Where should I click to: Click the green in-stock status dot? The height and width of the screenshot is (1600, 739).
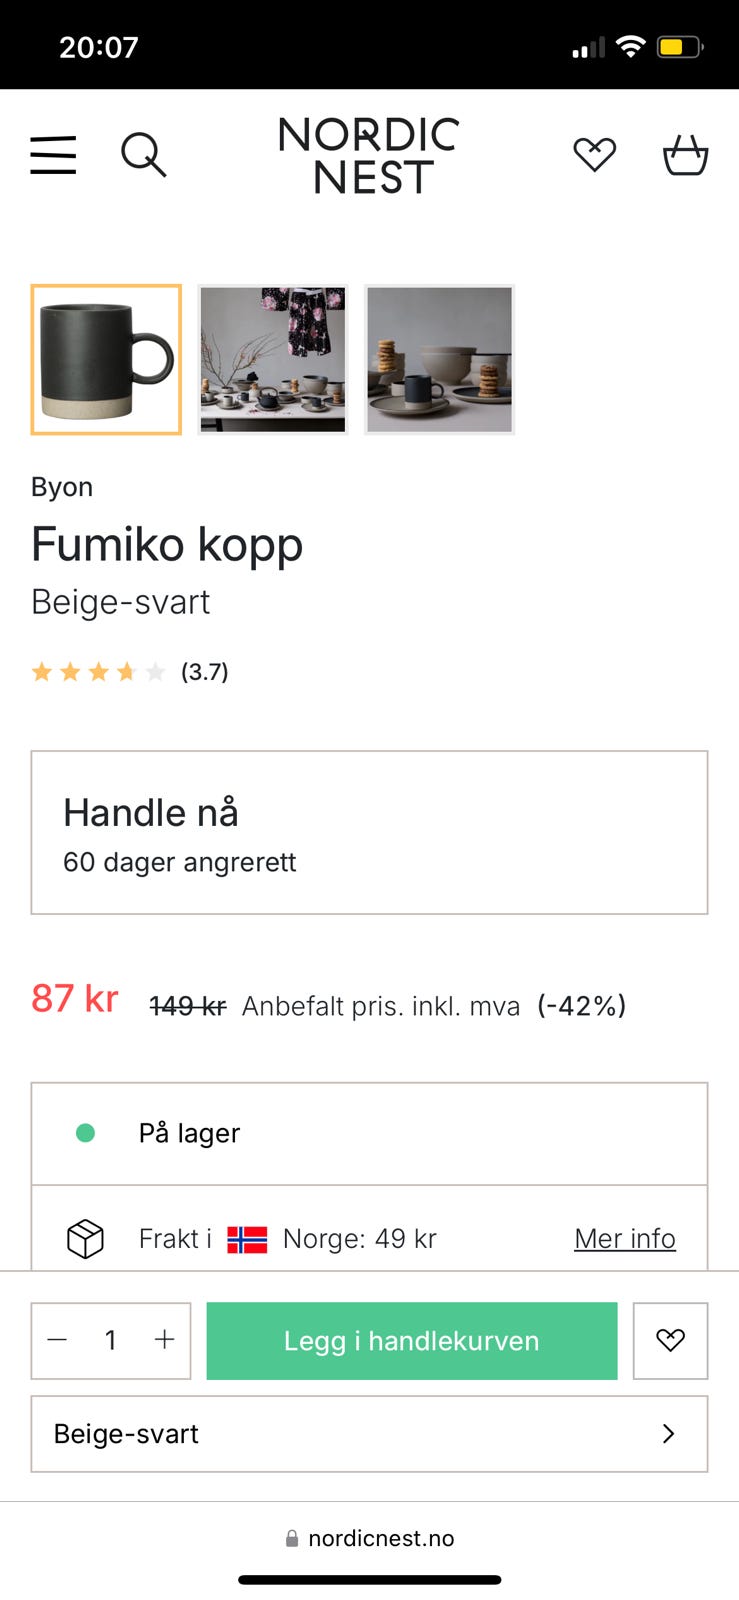86,1133
